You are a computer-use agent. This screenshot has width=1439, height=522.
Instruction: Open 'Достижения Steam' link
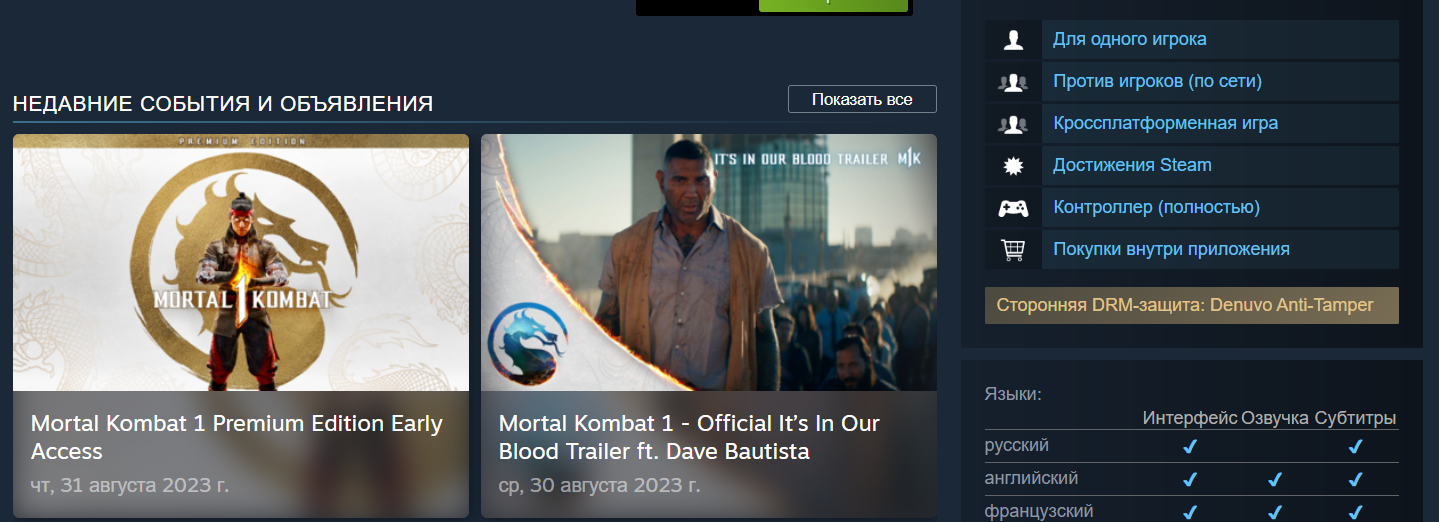coord(1132,165)
